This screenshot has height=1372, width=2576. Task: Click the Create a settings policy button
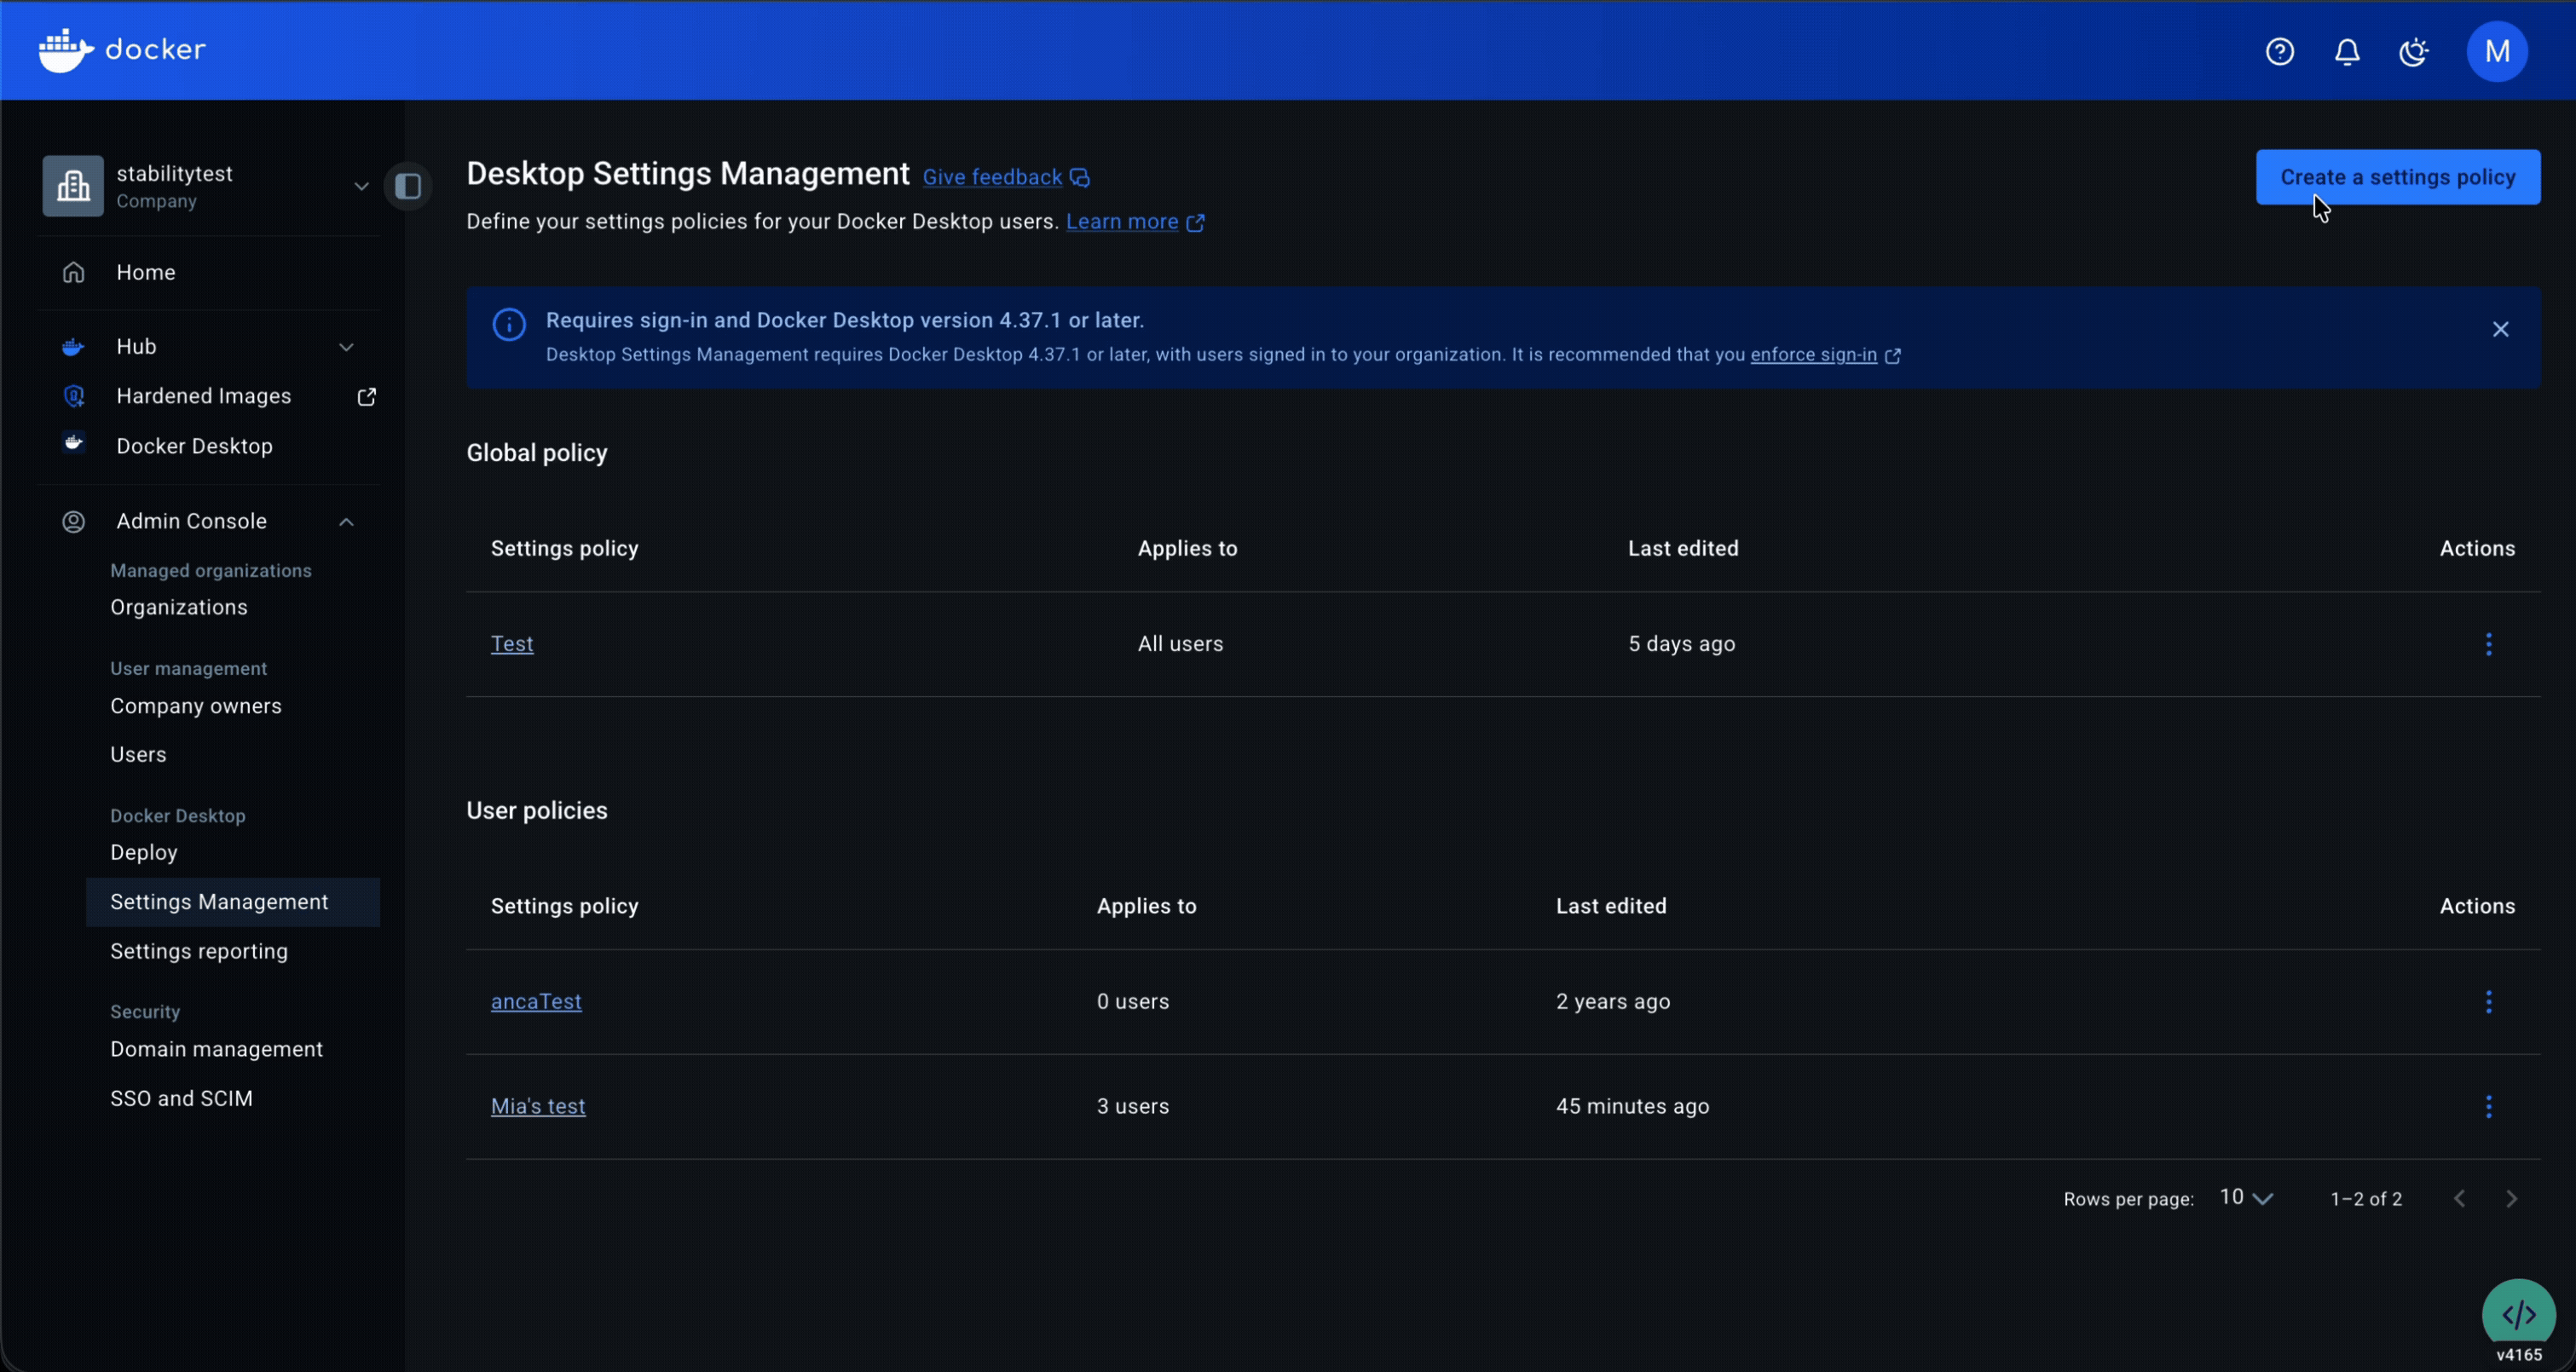point(2397,176)
